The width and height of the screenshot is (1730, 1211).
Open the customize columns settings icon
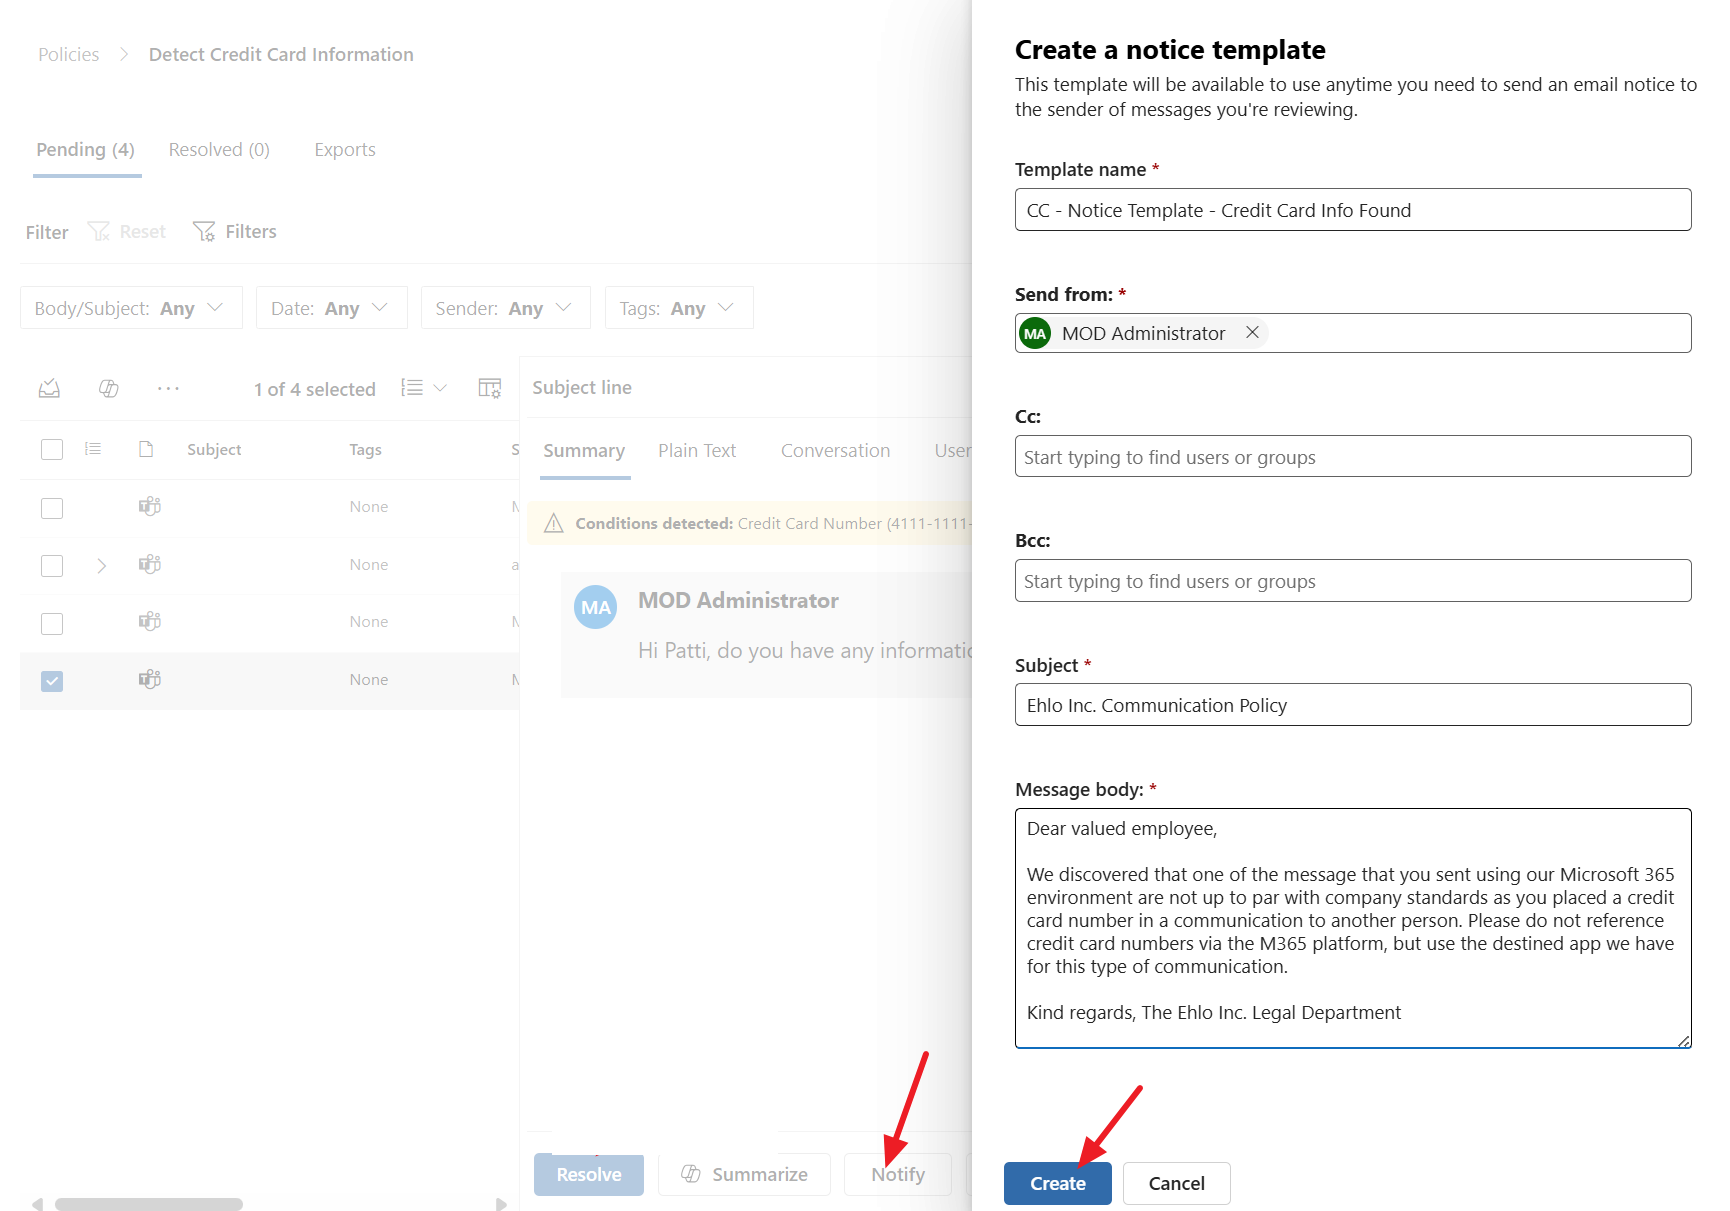490,387
